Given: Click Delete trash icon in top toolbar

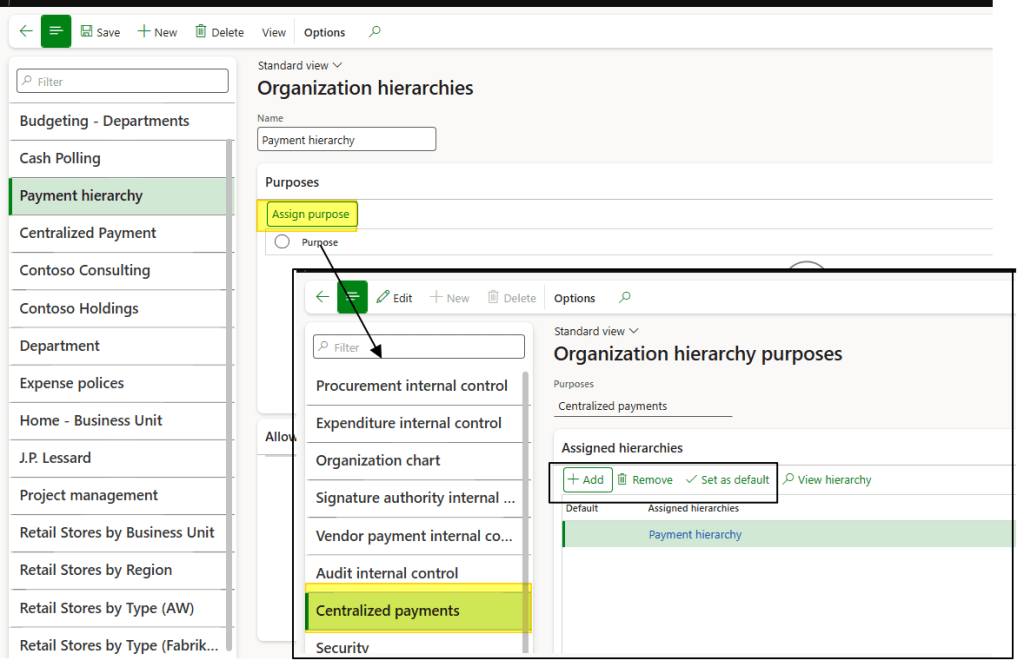Looking at the screenshot, I should coord(201,32).
